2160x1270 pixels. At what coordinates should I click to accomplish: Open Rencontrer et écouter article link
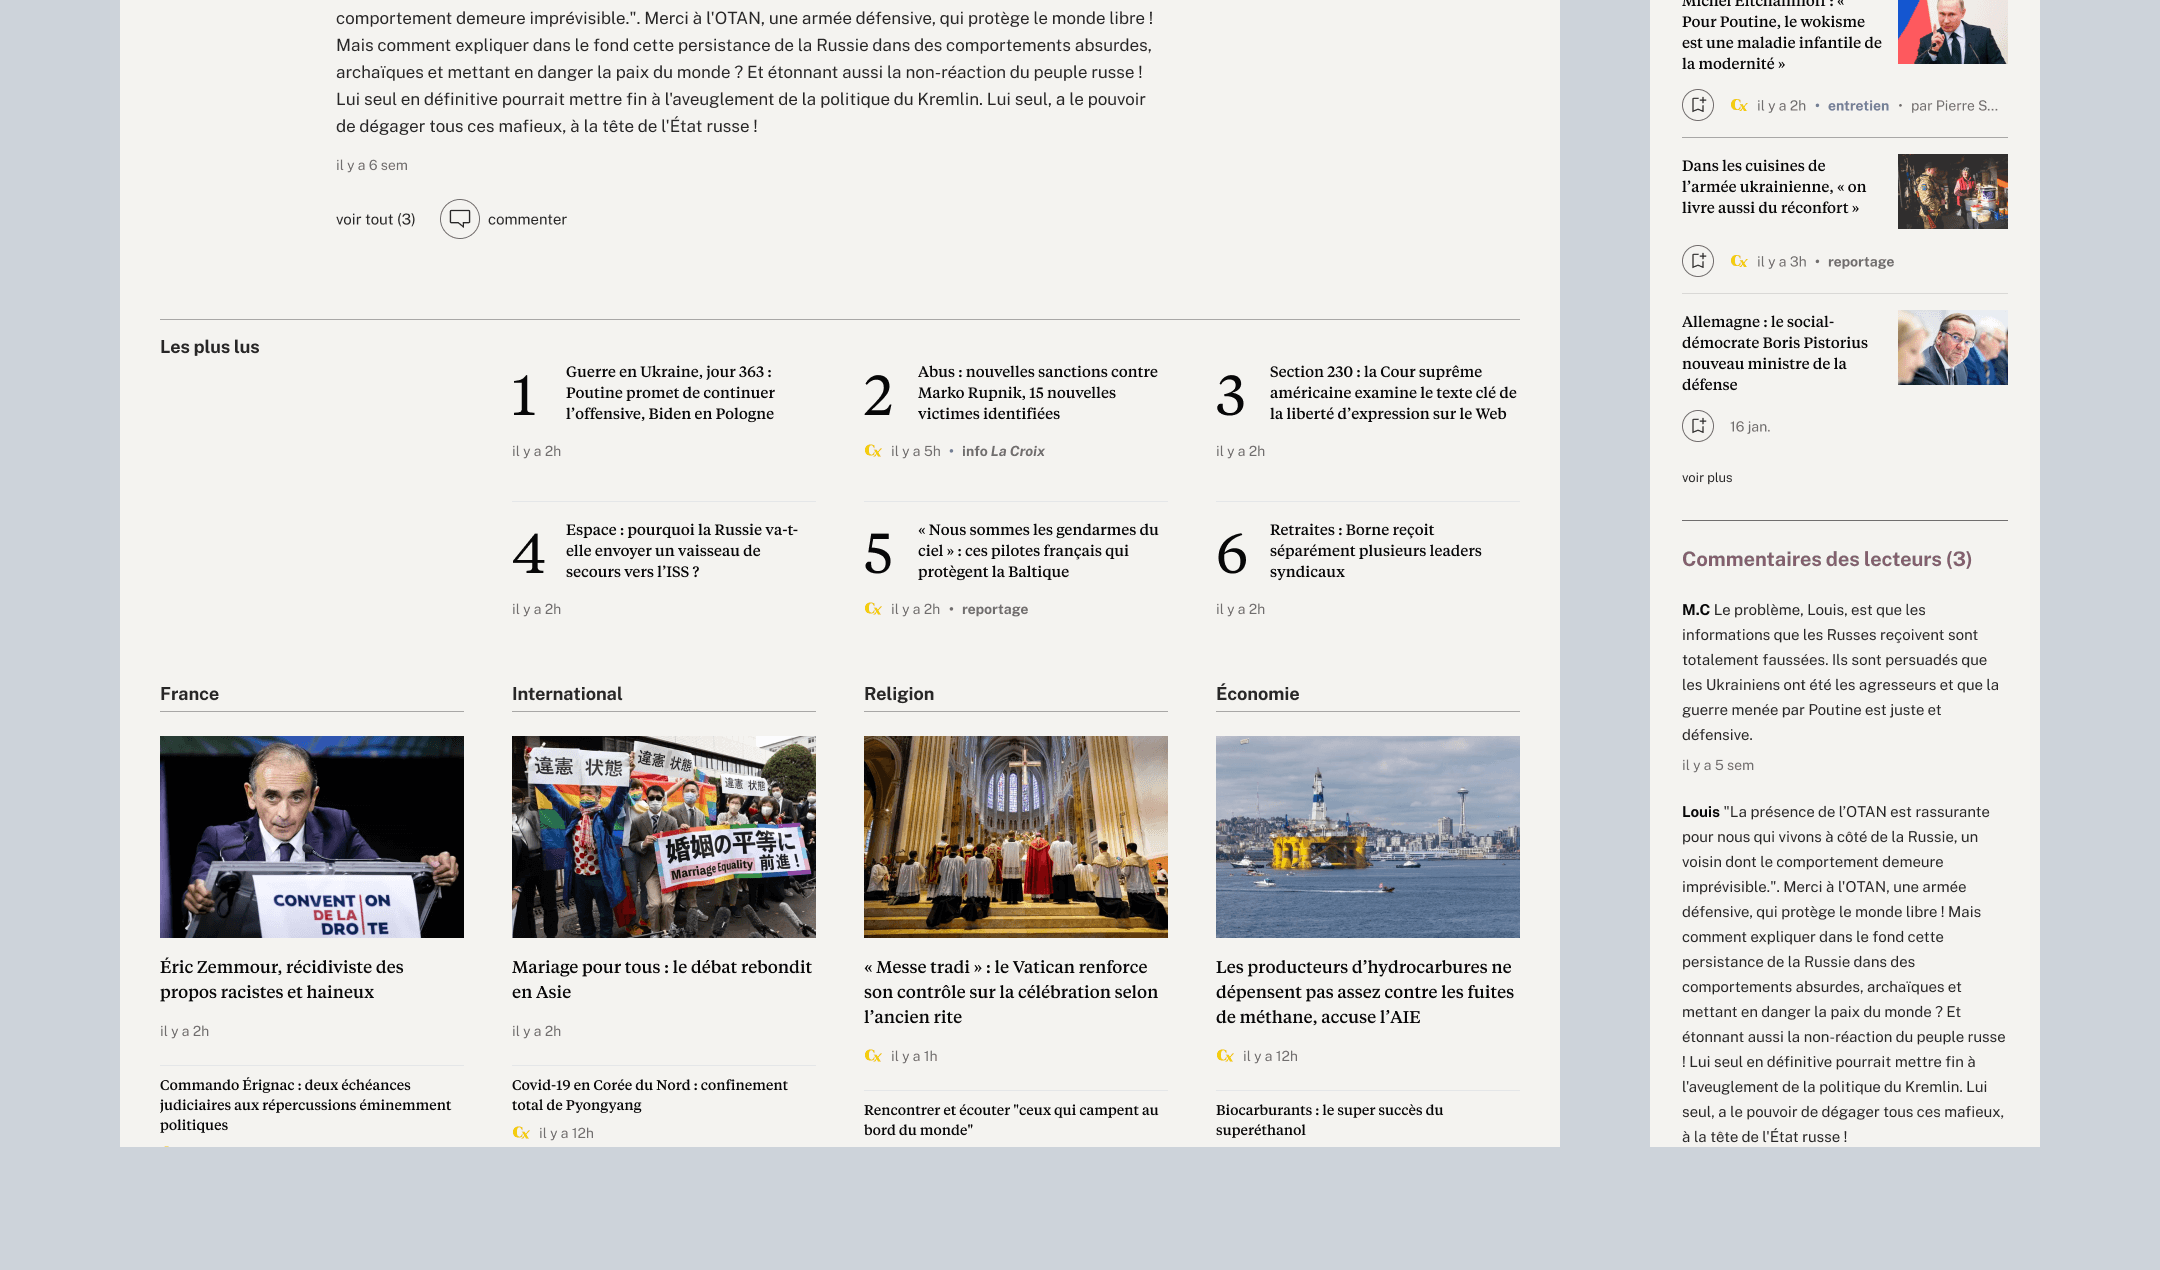1011,1120
